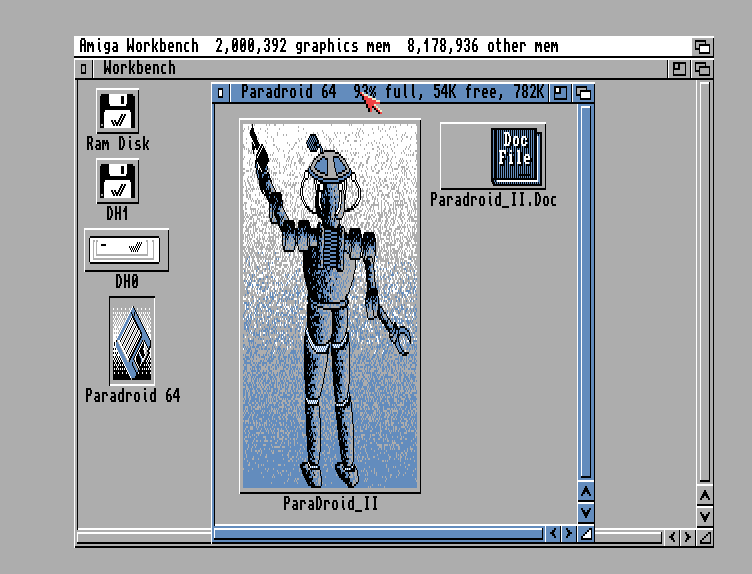Select the DH1 disk icon
Image resolution: width=752 pixels, height=574 pixels.
coord(118,181)
